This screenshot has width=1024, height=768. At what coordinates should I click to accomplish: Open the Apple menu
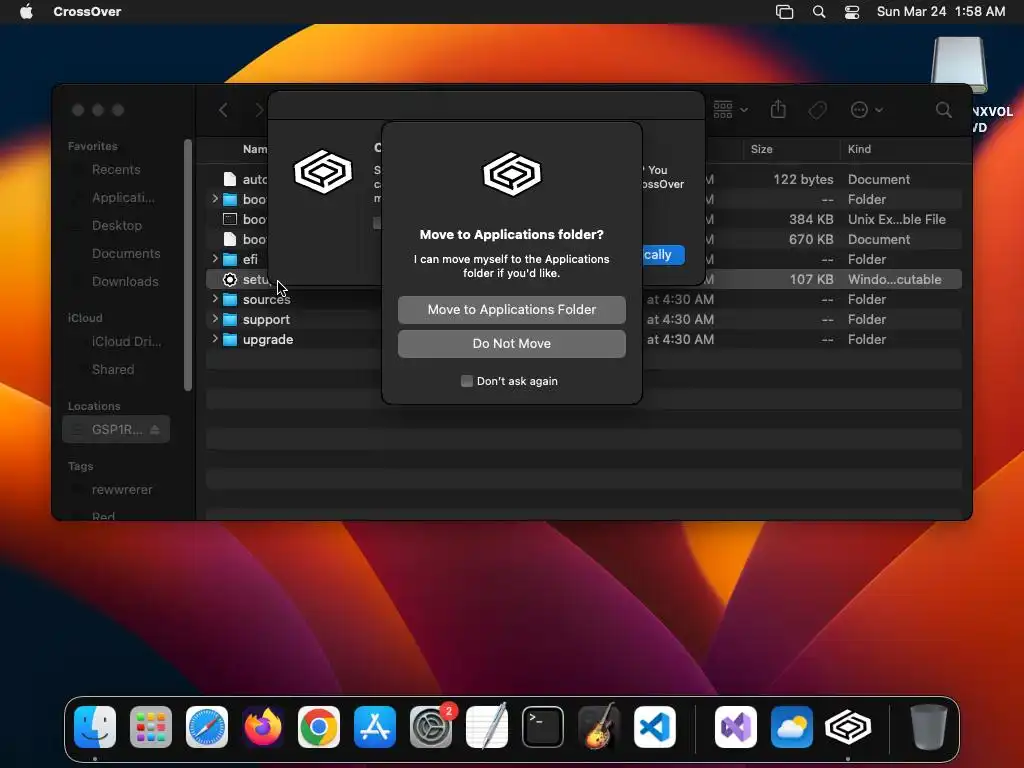26,11
